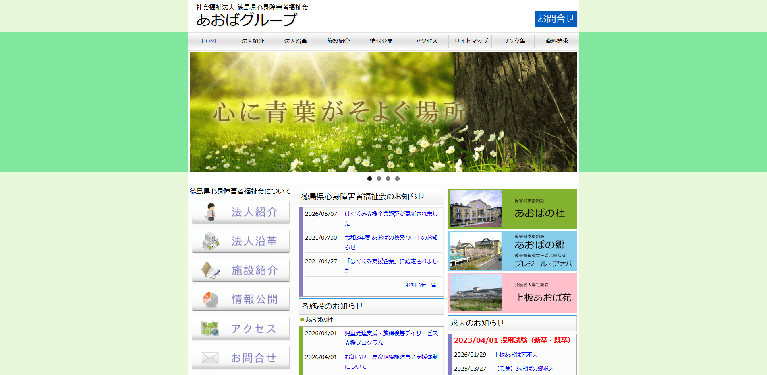The width and height of the screenshot is (767, 375).
Task: Select the first carousel indicator dot
Action: [369, 178]
